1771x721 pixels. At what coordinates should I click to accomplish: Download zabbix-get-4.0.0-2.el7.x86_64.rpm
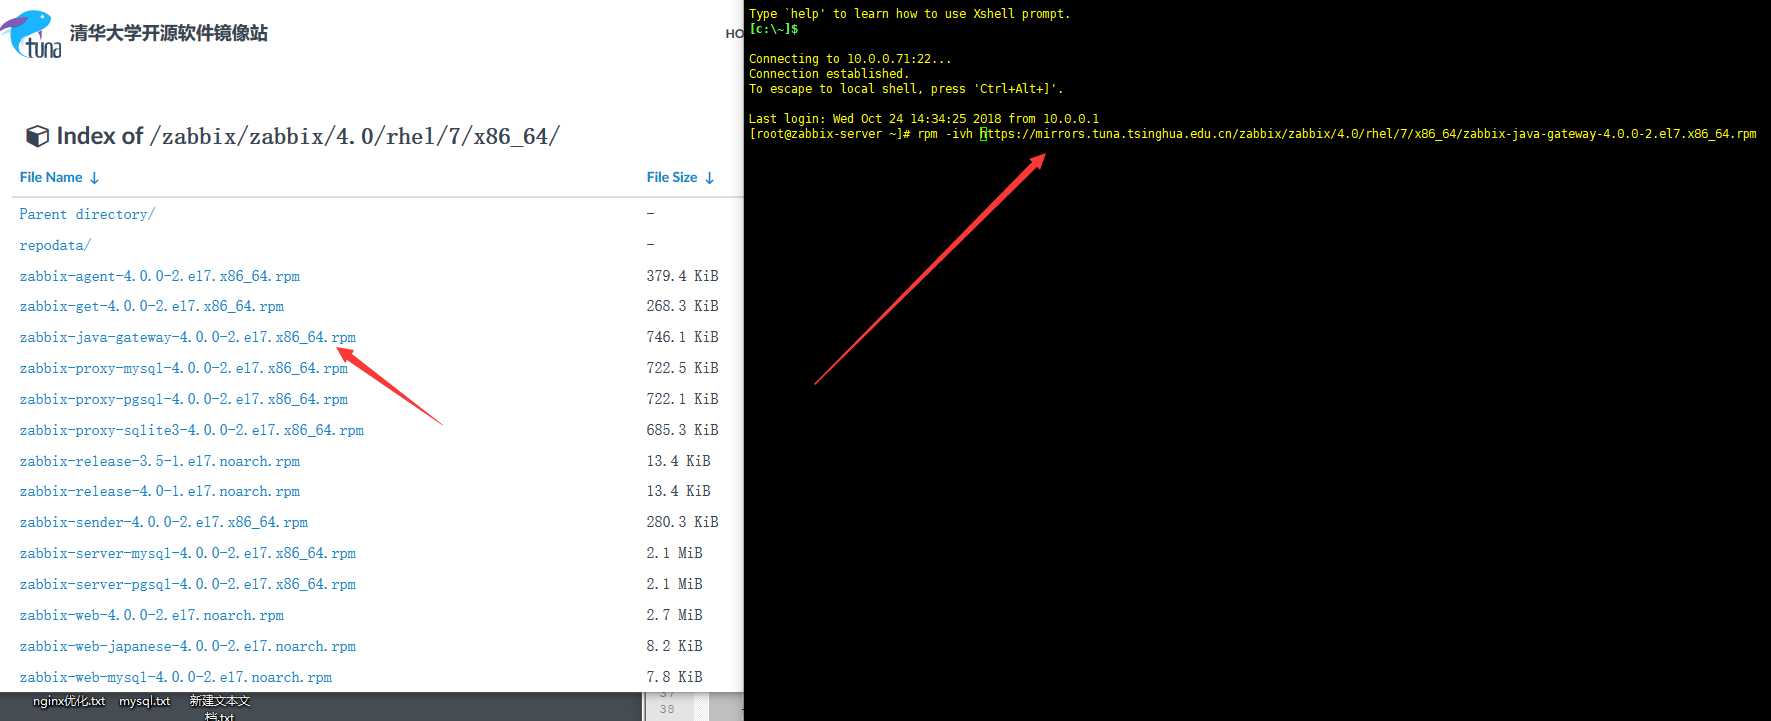(152, 306)
